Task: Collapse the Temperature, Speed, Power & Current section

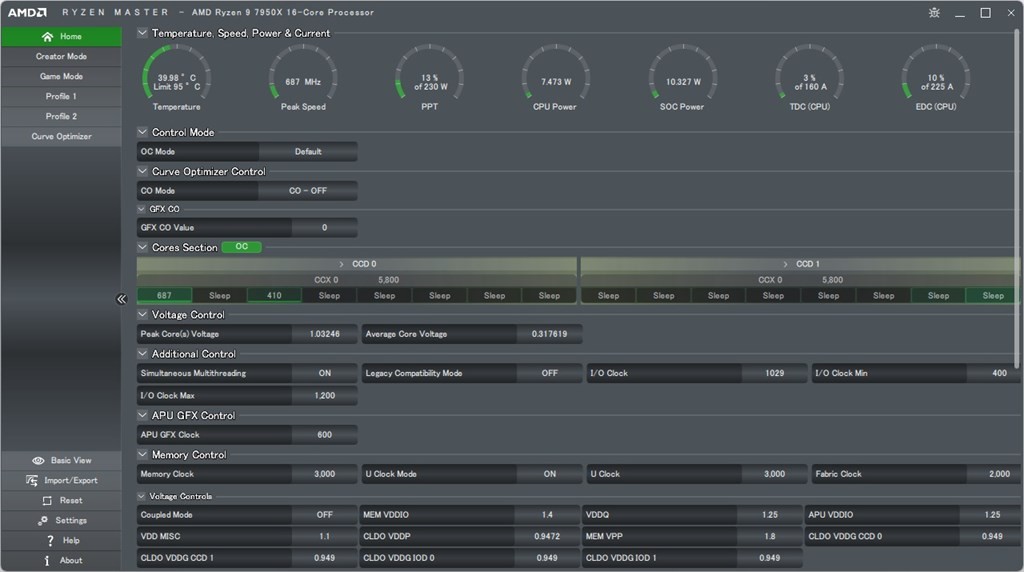Action: pos(143,33)
